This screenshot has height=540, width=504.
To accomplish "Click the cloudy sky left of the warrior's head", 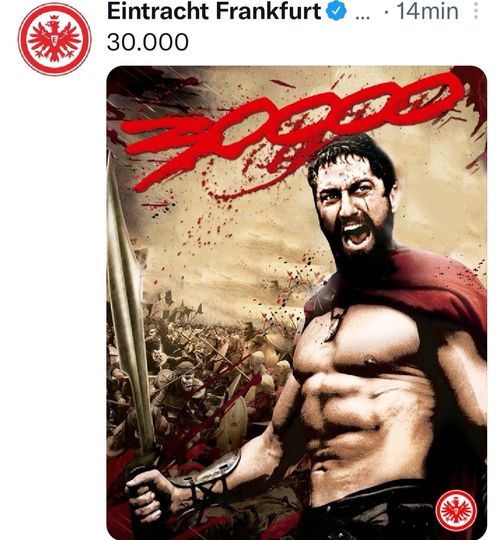I will 241,241.
